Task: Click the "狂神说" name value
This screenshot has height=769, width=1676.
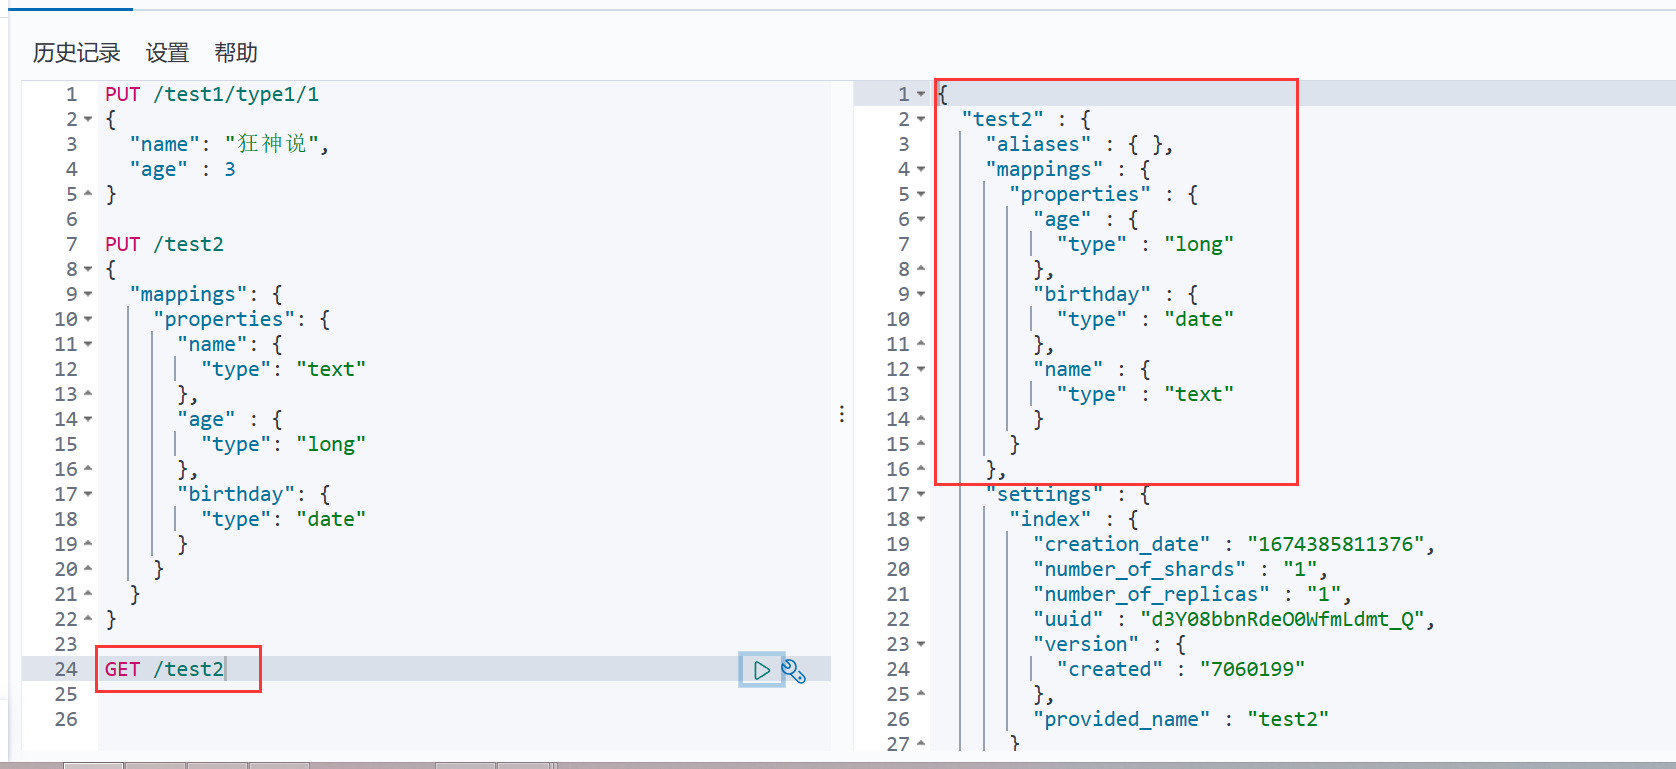Action: 272,144
